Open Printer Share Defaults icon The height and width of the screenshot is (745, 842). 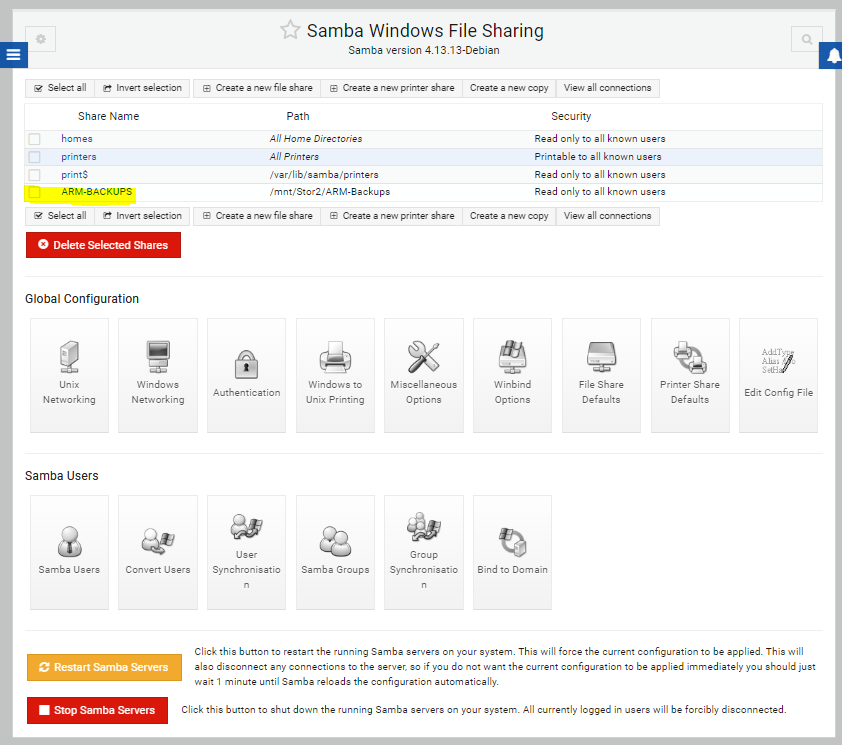(690, 375)
